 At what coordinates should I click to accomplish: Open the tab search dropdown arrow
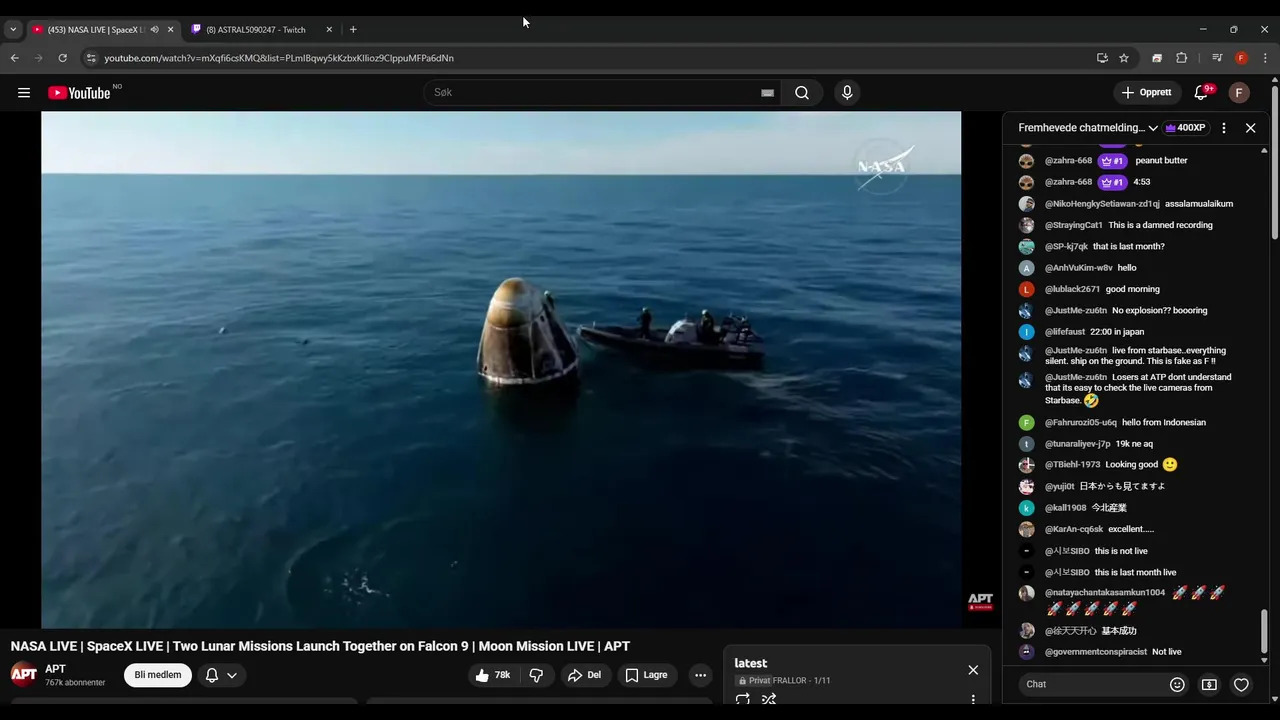13,30
